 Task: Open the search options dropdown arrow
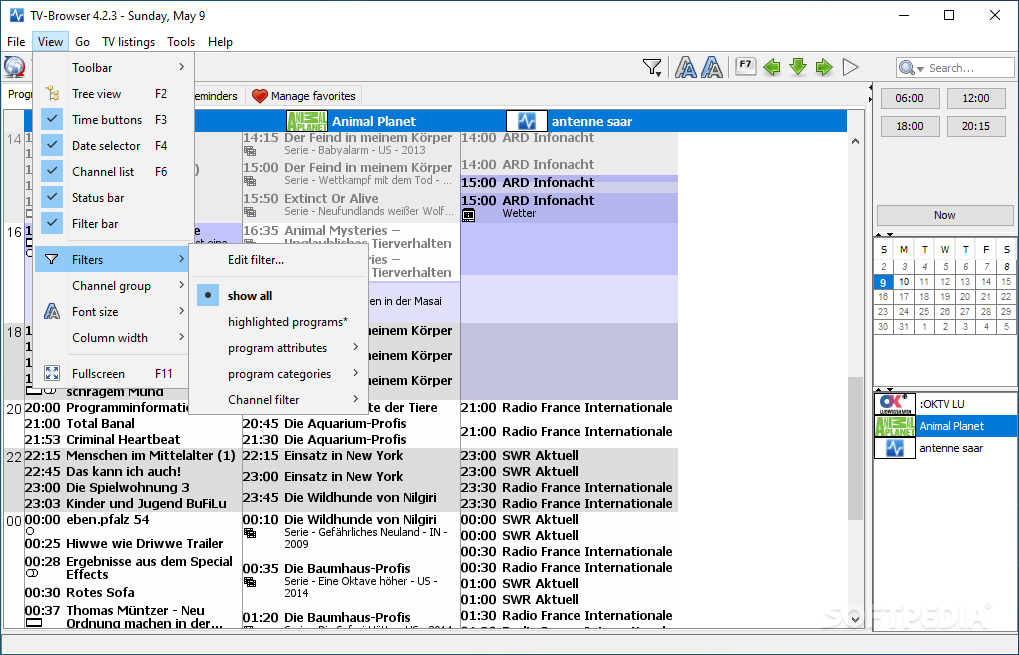point(920,69)
